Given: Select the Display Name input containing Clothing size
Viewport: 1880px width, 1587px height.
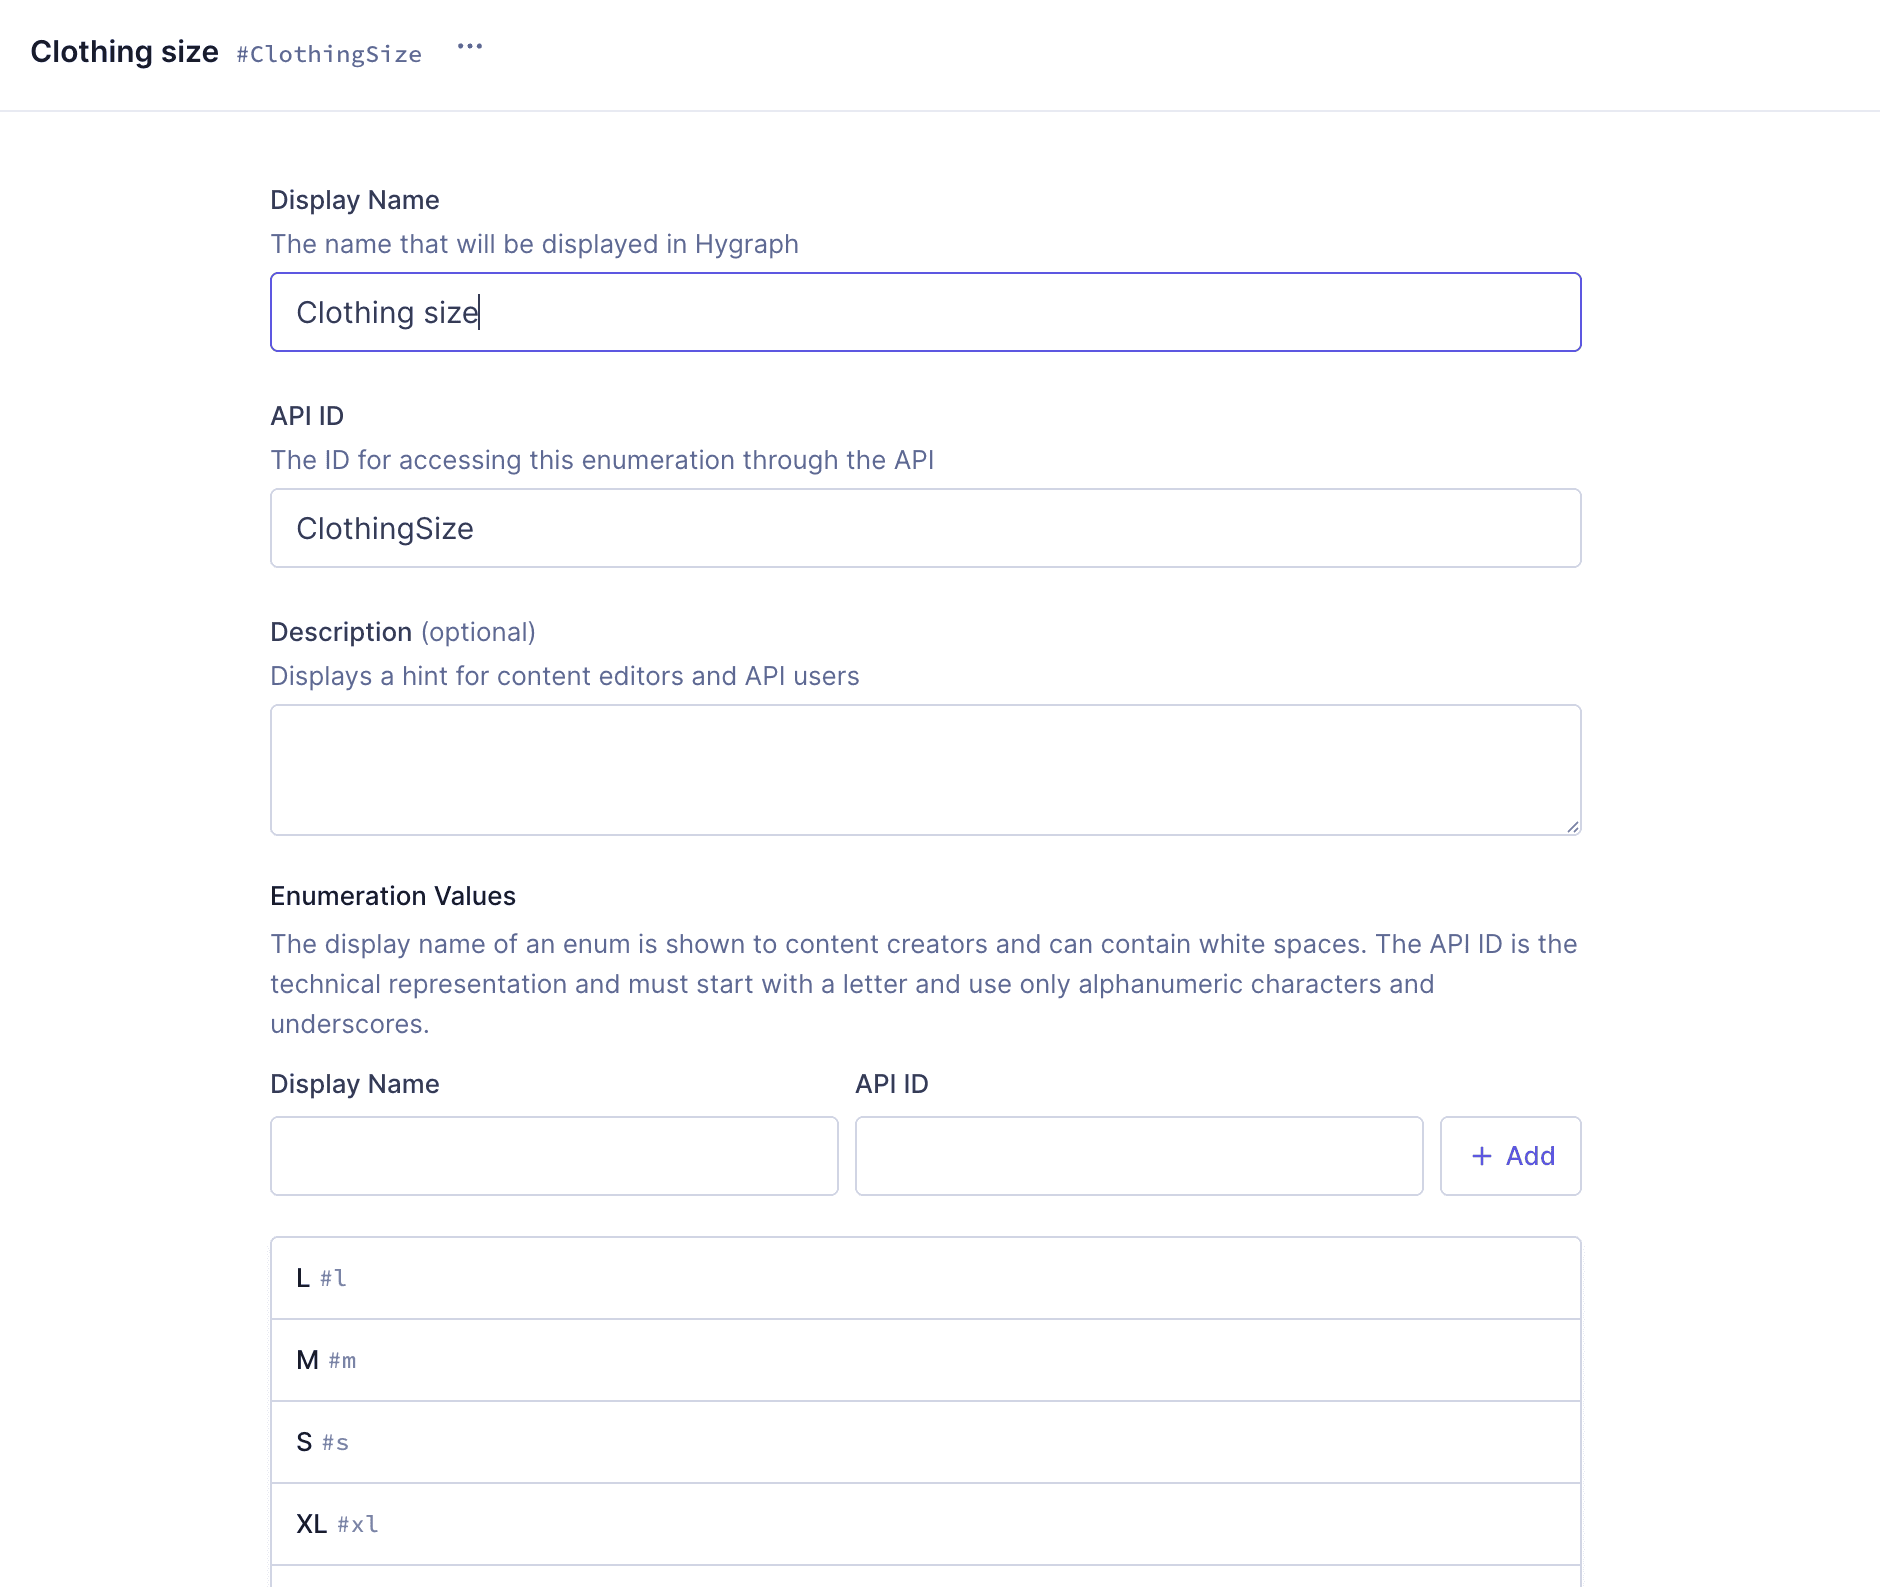Looking at the screenshot, I should [x=925, y=312].
